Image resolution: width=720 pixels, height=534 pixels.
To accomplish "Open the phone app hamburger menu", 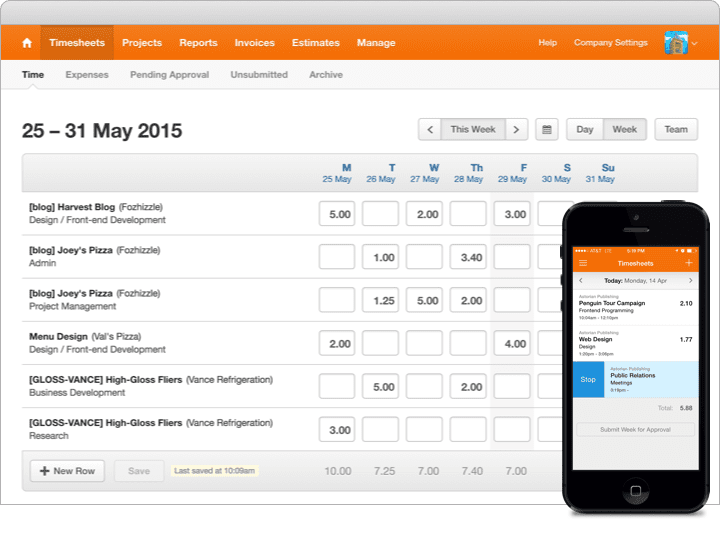I will (x=583, y=263).
